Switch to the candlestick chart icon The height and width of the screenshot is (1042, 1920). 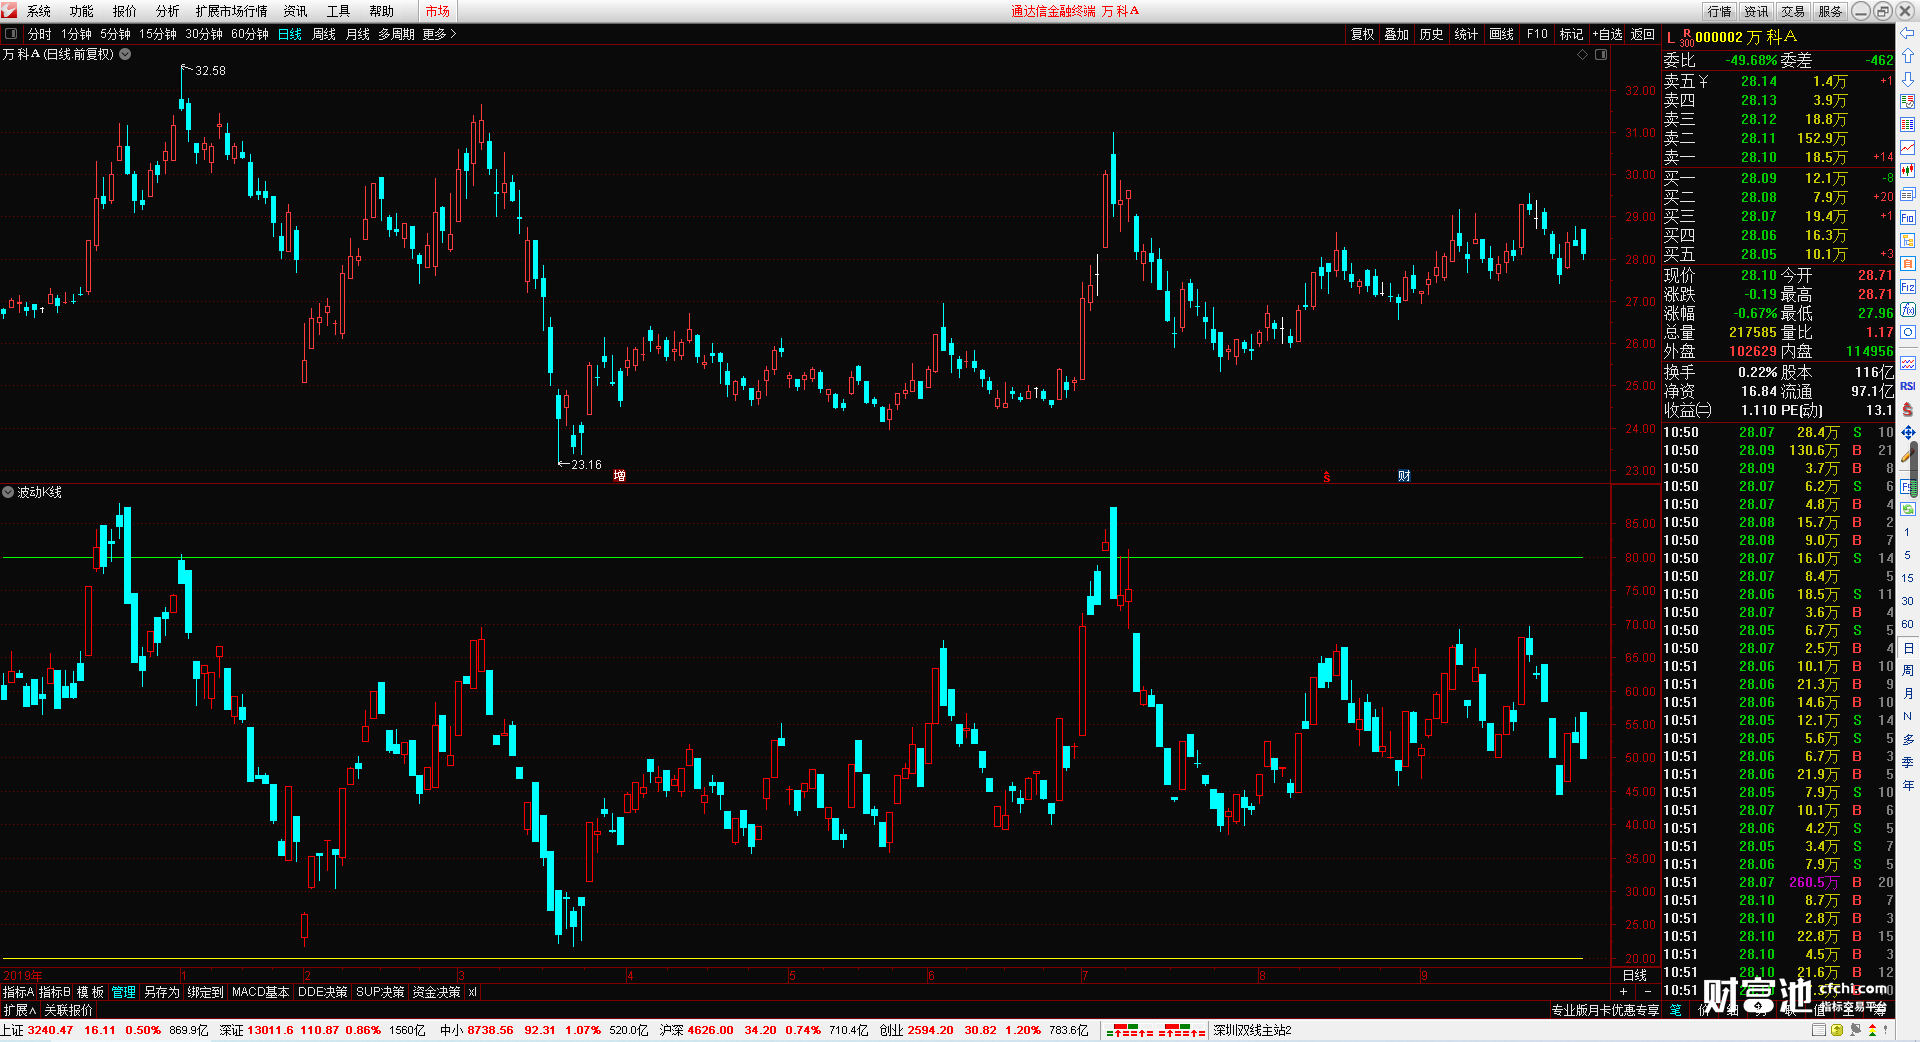1907,171
